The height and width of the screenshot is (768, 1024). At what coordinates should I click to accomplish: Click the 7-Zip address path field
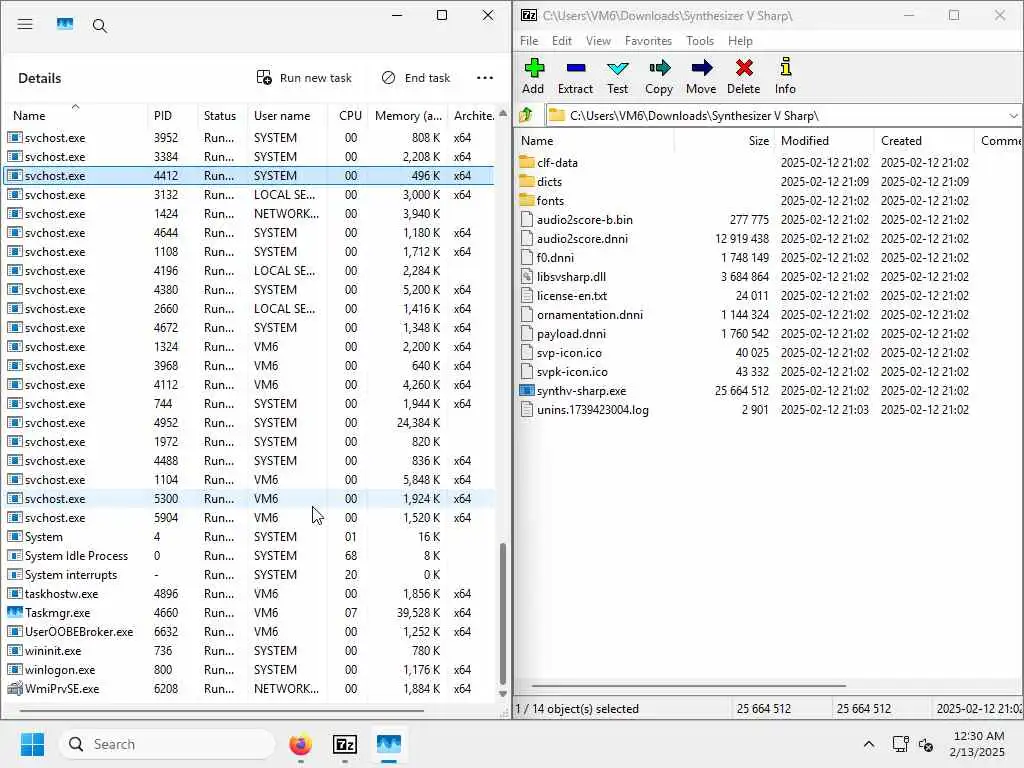(x=777, y=116)
